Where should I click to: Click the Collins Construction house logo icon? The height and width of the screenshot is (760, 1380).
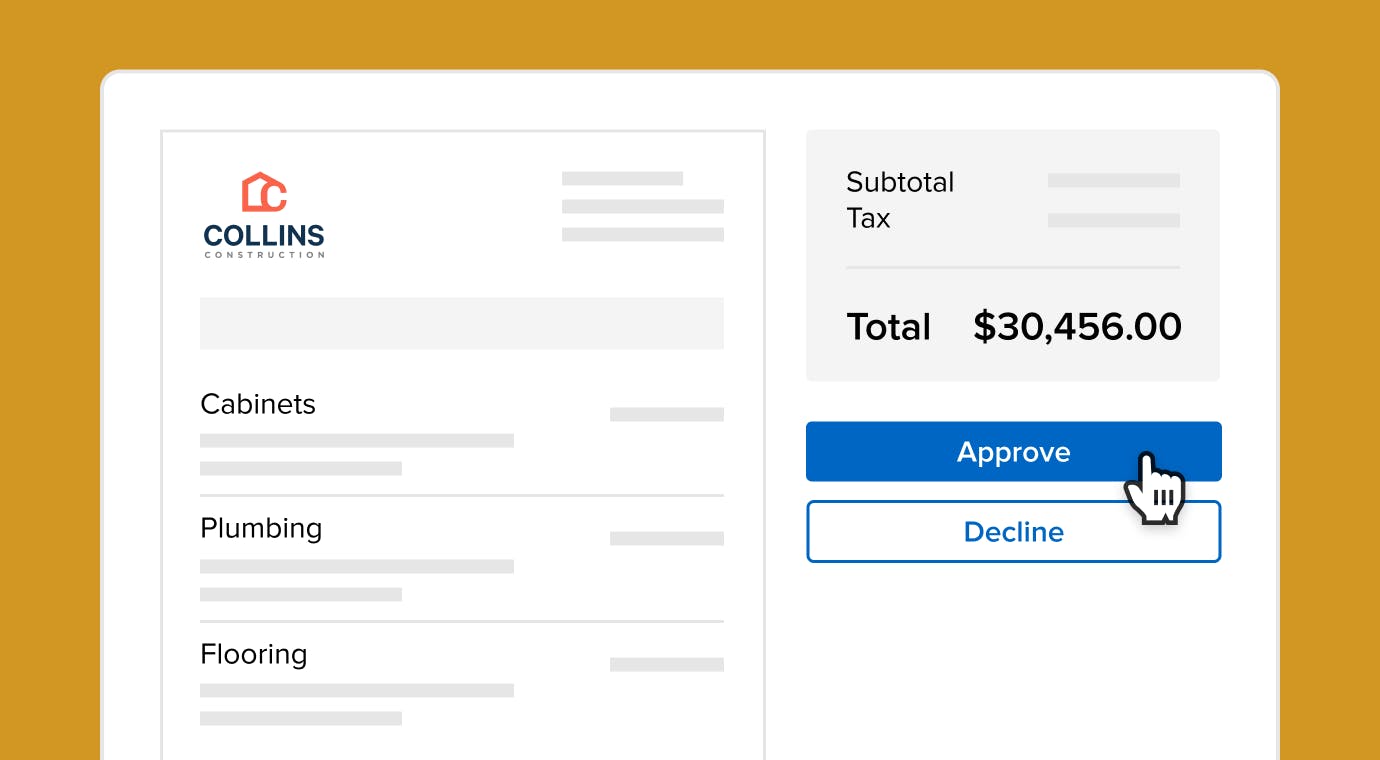(x=264, y=192)
